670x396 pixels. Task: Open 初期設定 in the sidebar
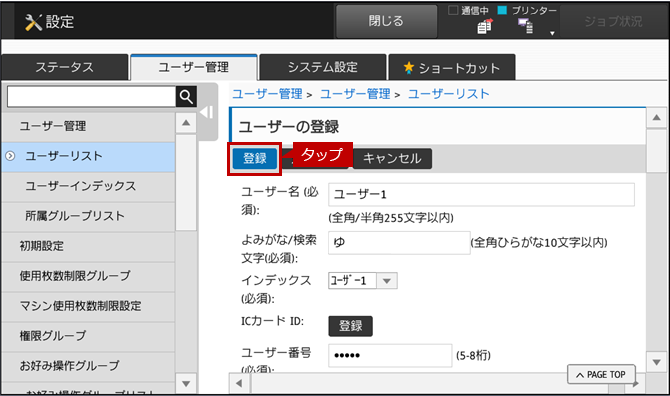[x=88, y=246]
